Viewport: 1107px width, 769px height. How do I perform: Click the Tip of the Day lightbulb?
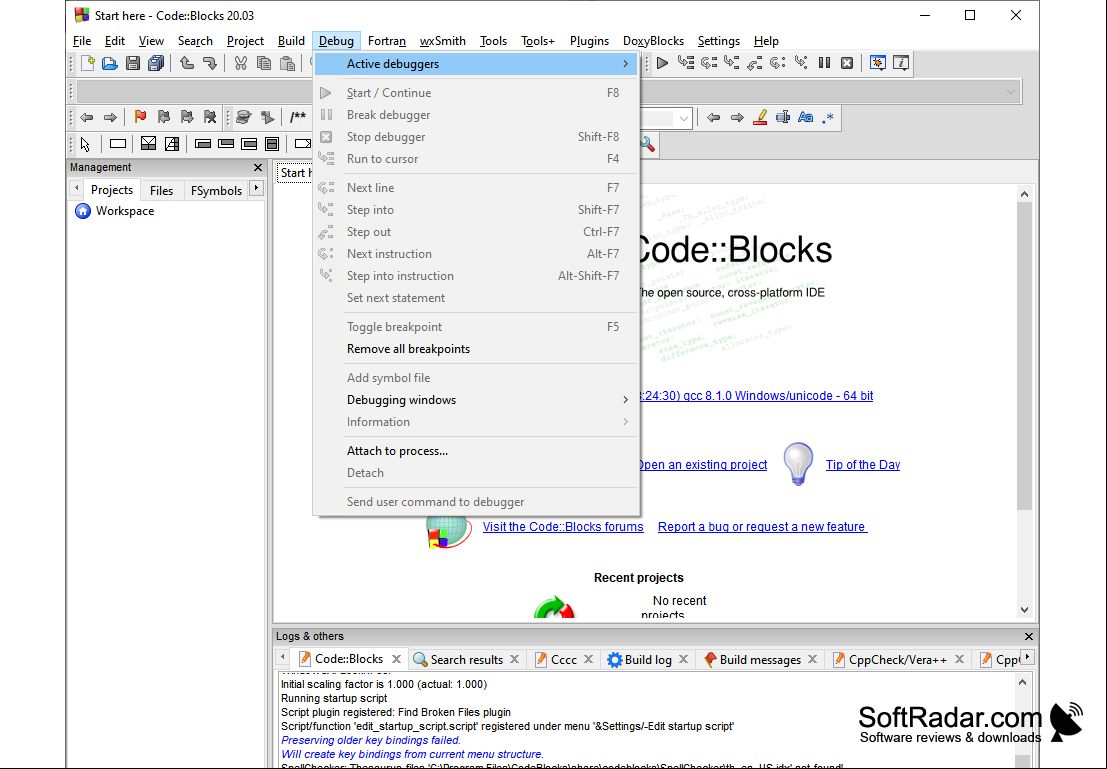click(798, 464)
